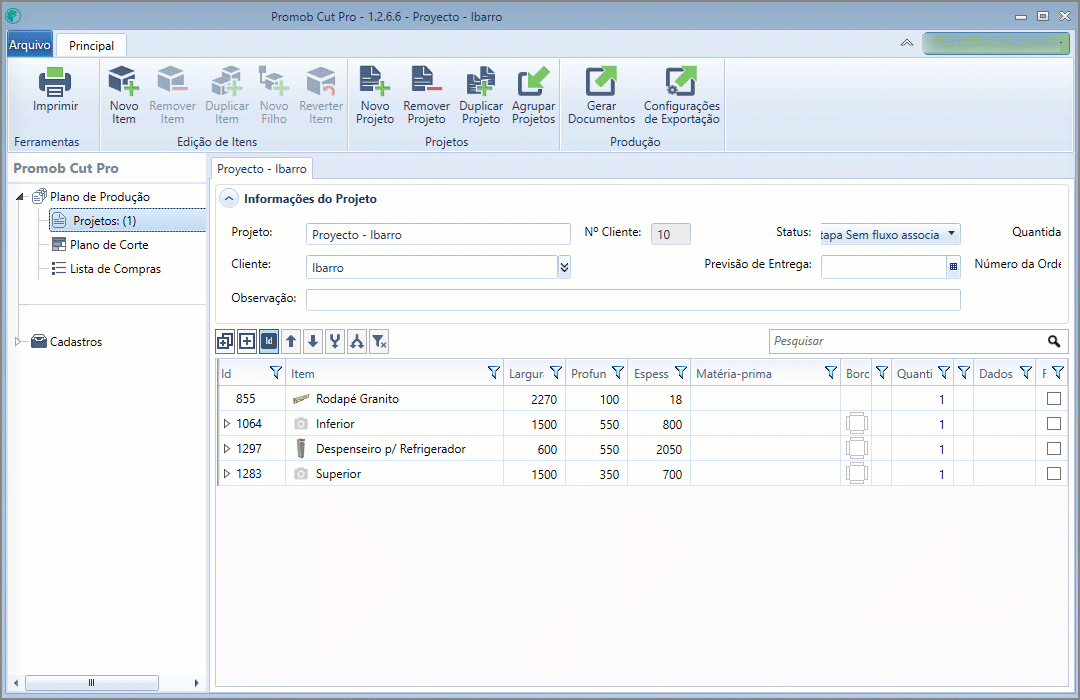Click the green account button in title area
The image size is (1080, 700).
[995, 43]
